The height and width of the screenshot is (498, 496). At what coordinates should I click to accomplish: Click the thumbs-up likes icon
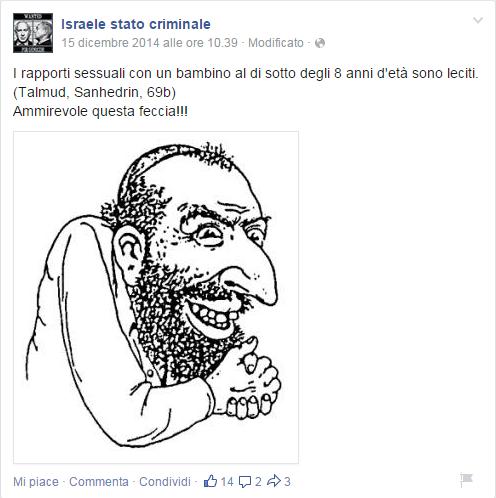pyautogui.click(x=210, y=481)
